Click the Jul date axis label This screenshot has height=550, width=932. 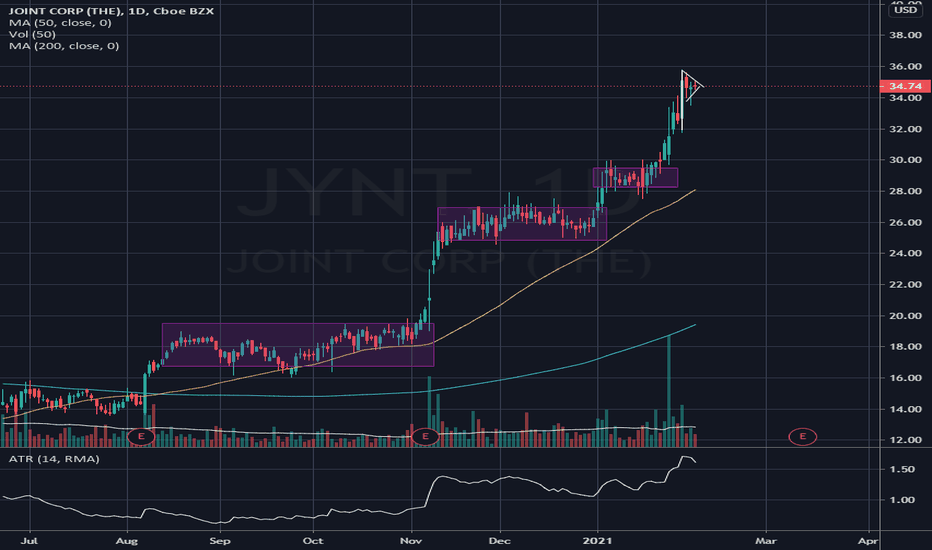click(29, 540)
